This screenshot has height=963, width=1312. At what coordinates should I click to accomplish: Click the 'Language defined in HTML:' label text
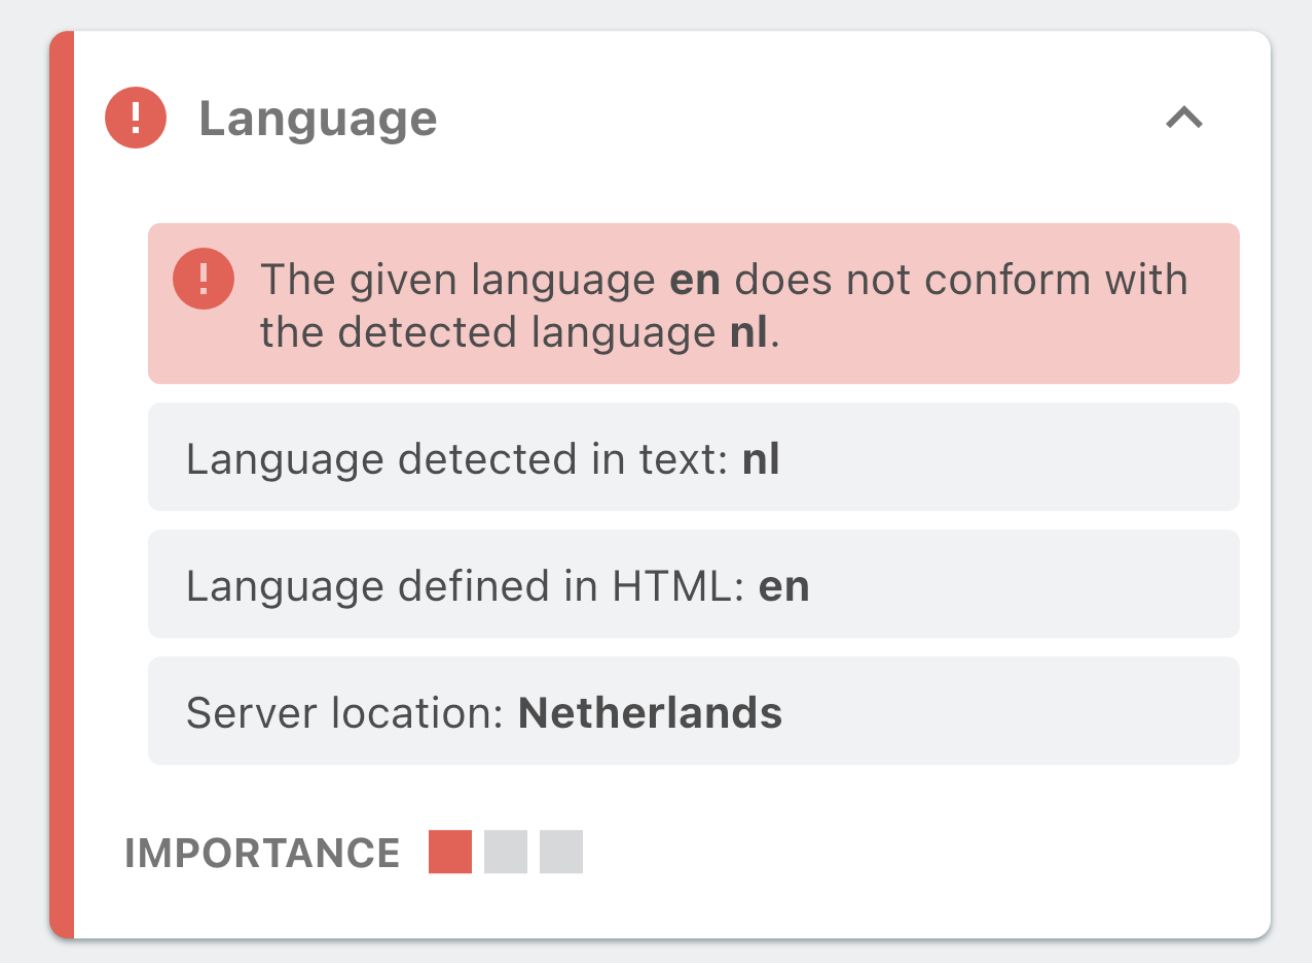tap(465, 586)
